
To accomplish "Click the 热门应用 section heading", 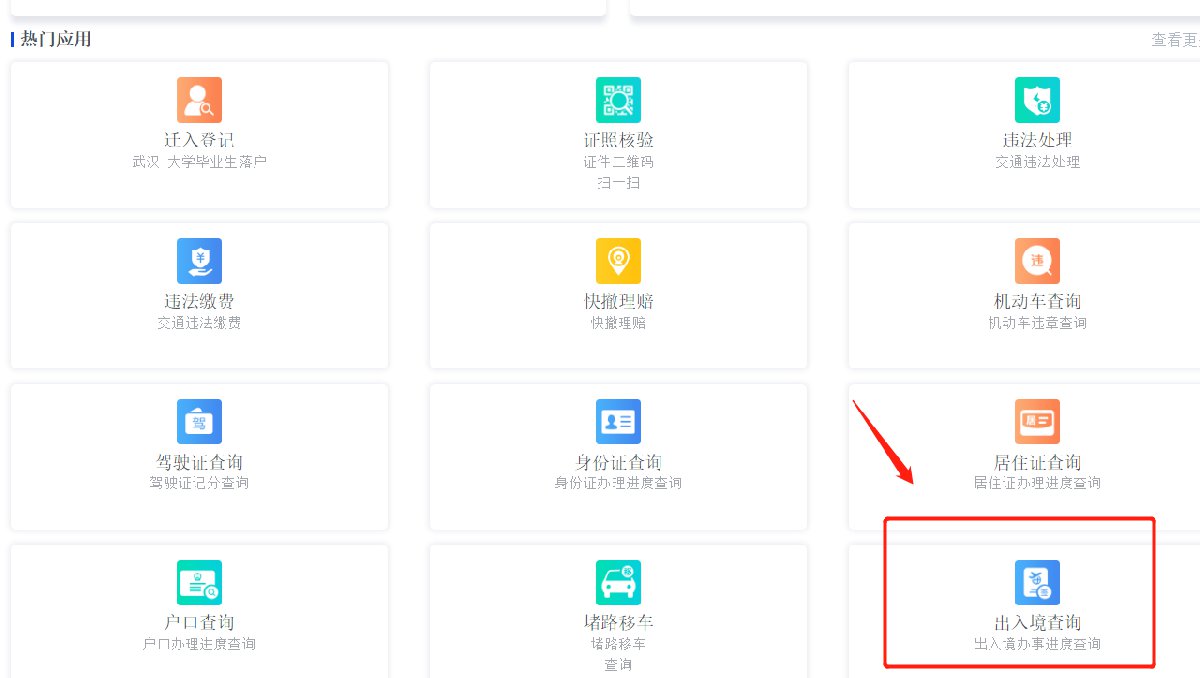I will pyautogui.click(x=56, y=39).
